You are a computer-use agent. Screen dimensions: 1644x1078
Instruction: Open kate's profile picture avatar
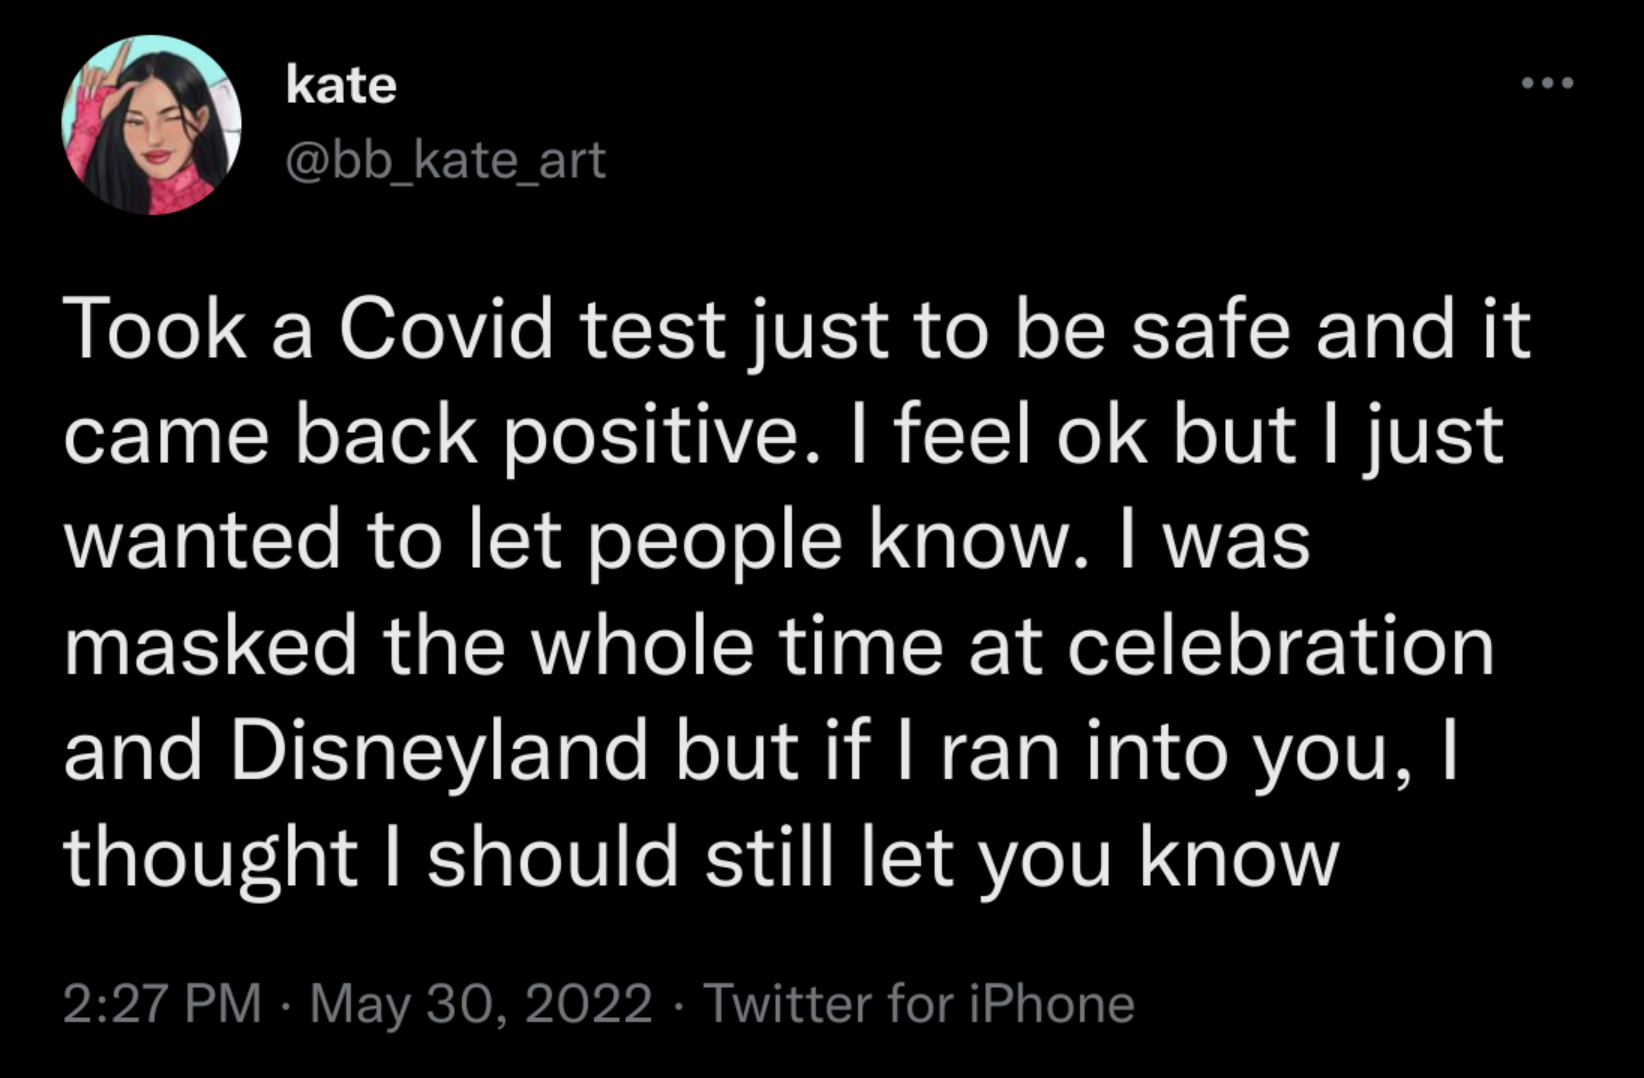151,125
